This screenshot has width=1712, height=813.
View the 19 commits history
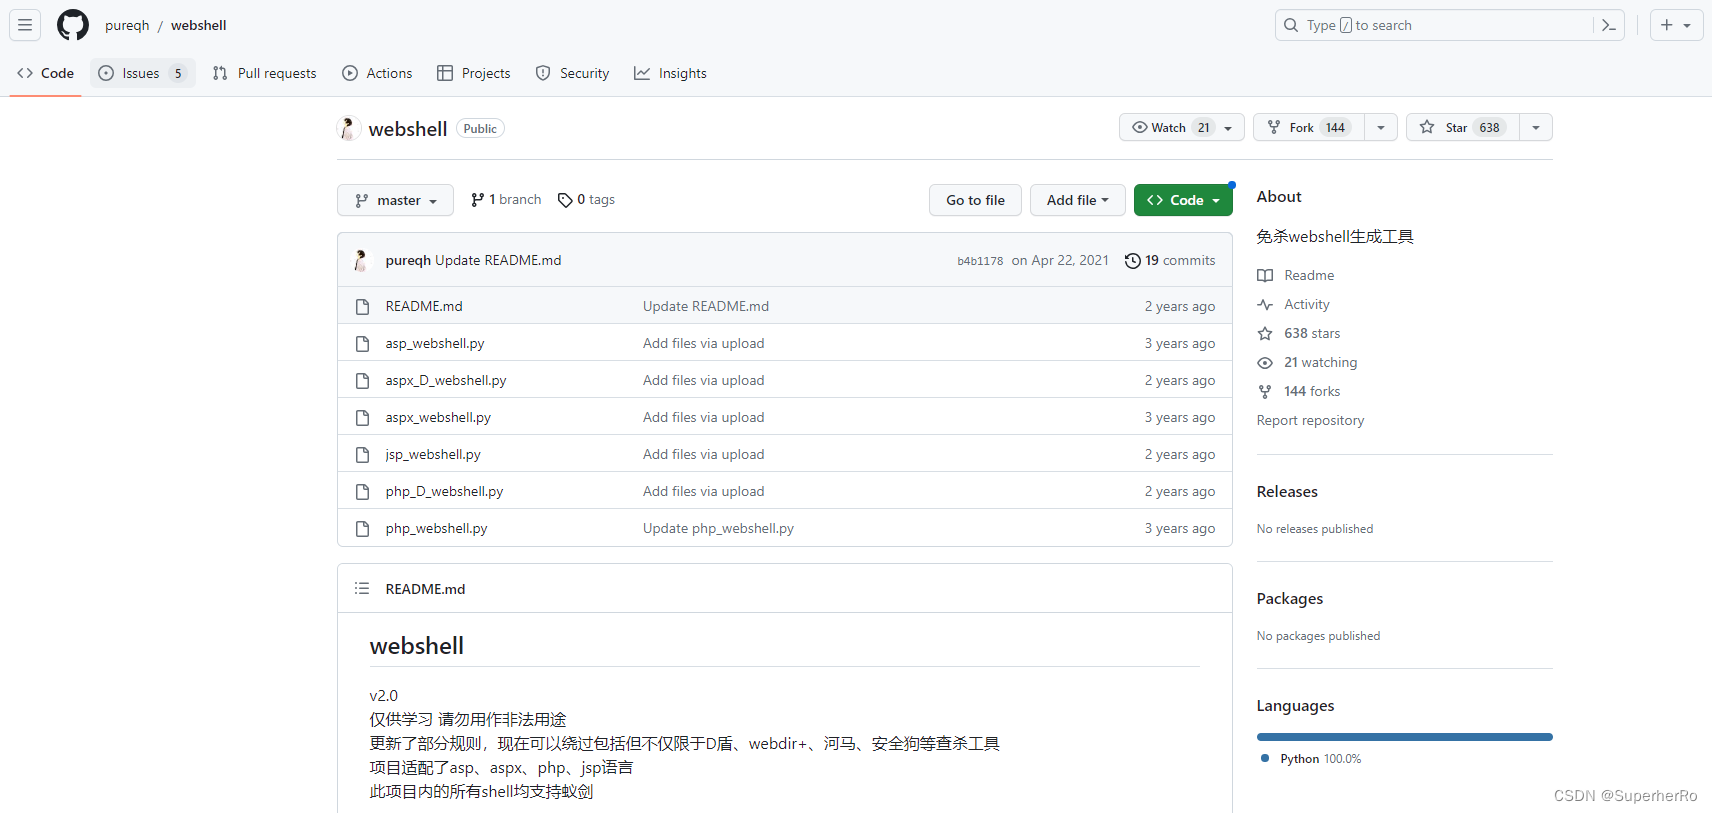pos(1170,260)
